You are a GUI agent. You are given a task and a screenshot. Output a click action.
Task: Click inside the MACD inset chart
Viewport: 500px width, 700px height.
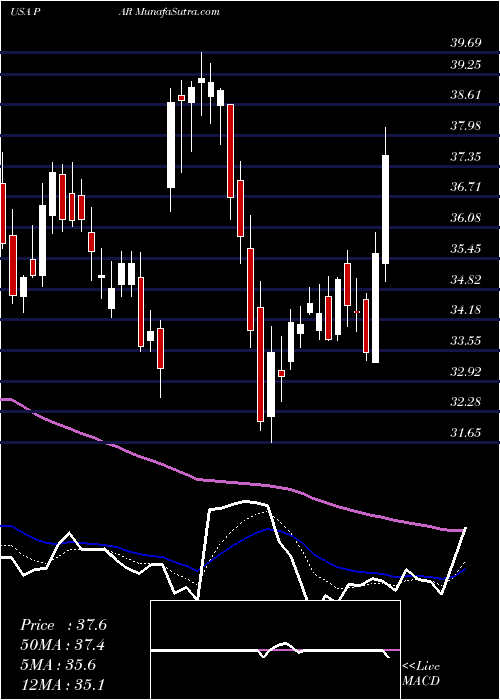[x=276, y=650]
